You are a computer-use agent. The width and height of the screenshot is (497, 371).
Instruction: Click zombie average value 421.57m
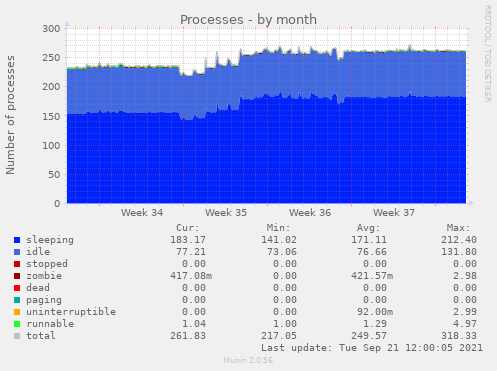[x=372, y=276]
